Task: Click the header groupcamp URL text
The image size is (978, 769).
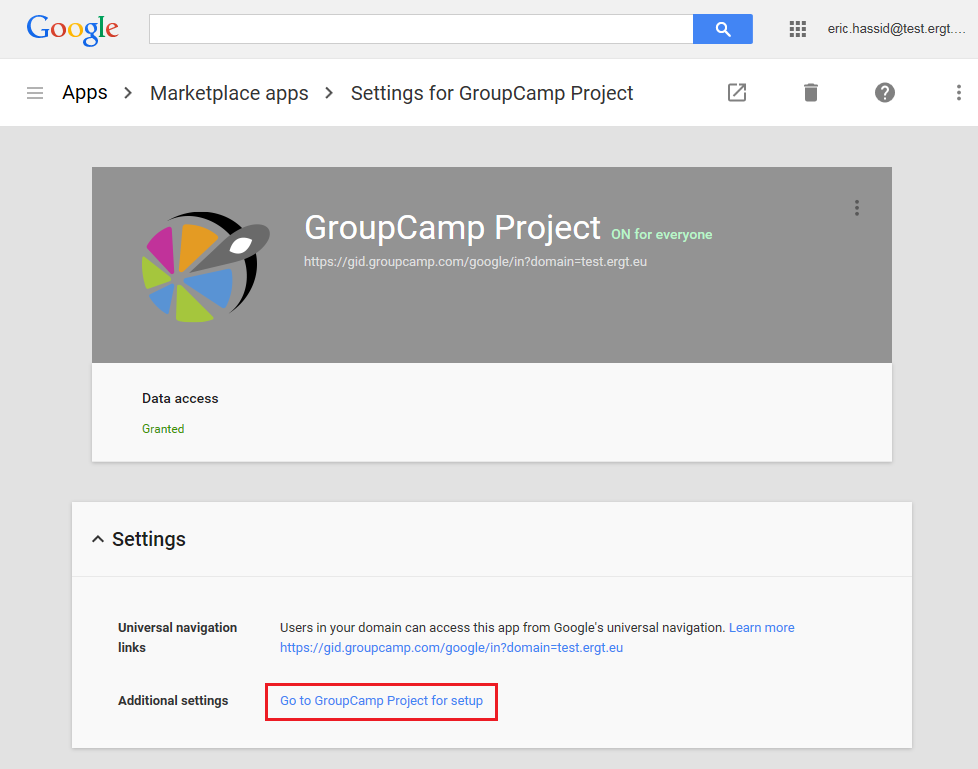Action: coord(475,261)
